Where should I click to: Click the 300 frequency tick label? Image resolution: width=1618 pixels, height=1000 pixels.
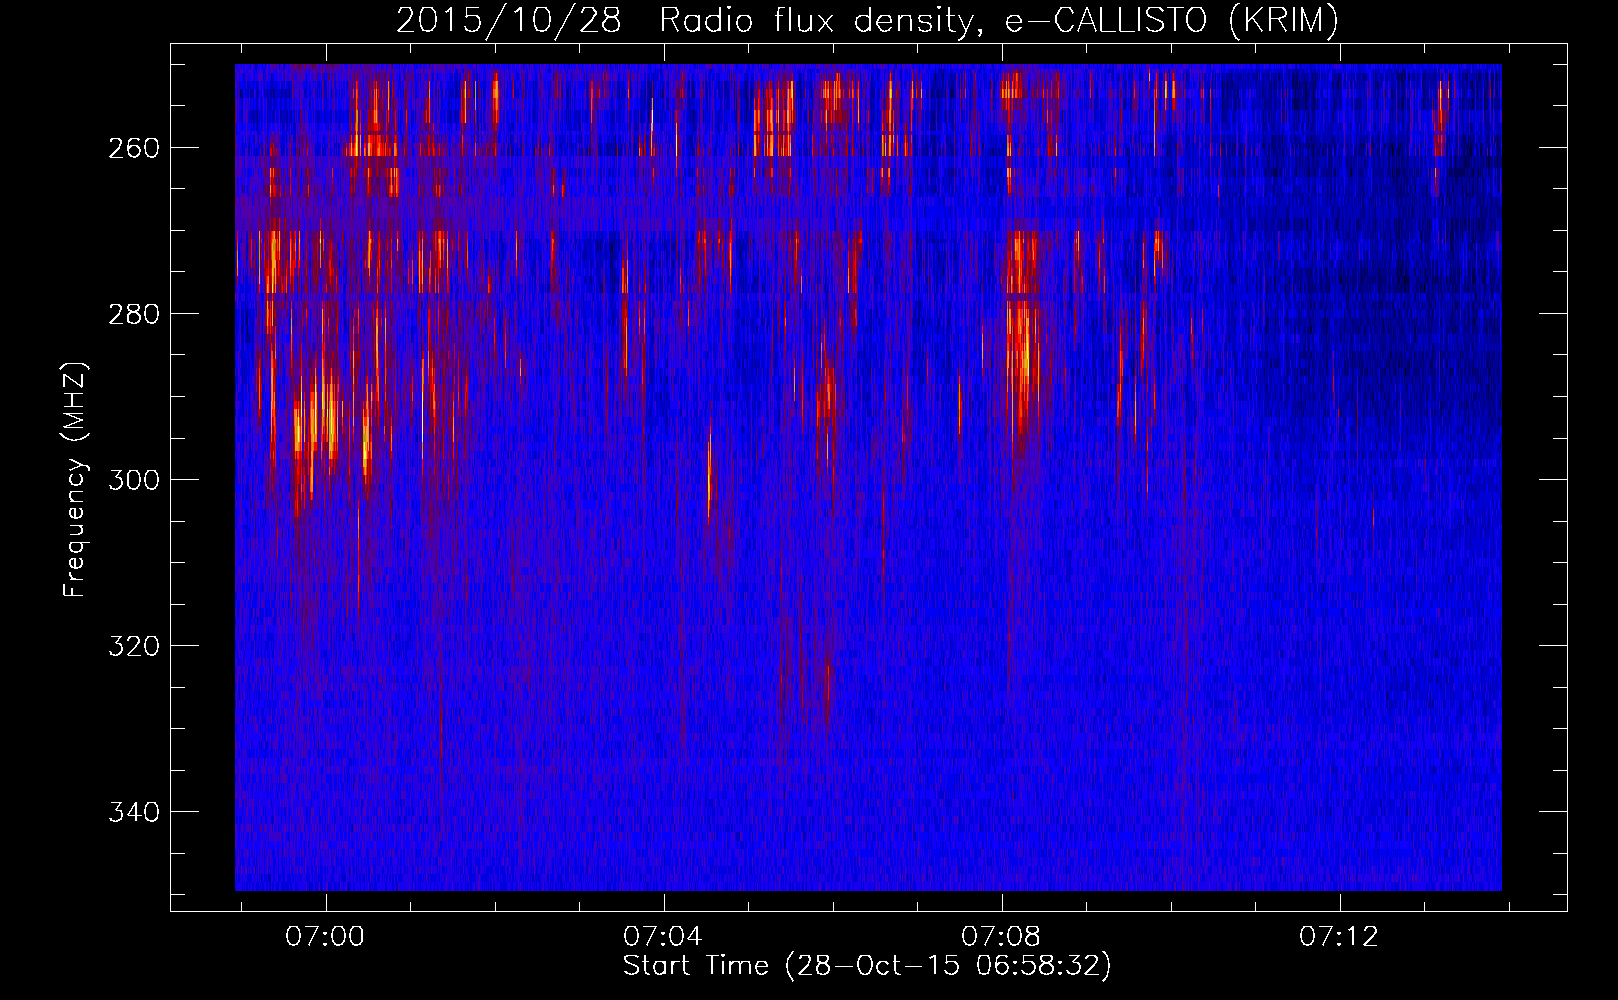click(x=133, y=480)
